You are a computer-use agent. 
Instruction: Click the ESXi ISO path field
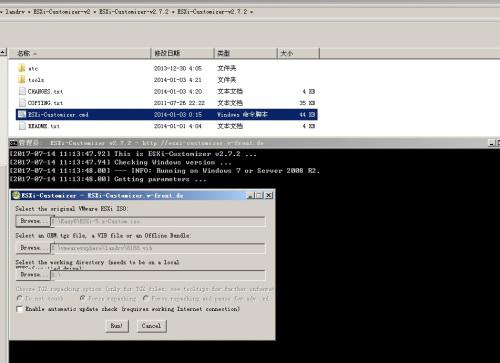pos(158,221)
